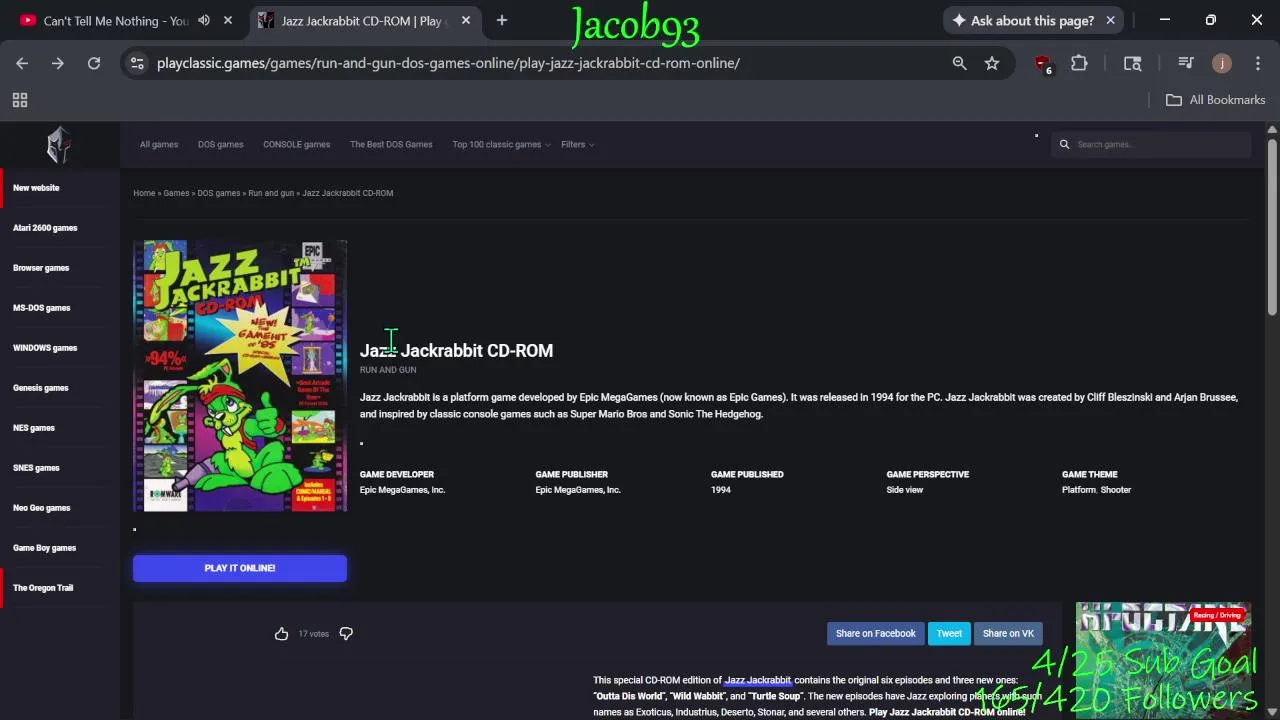
Task: Open Browser games in sidebar
Action: tap(41, 268)
